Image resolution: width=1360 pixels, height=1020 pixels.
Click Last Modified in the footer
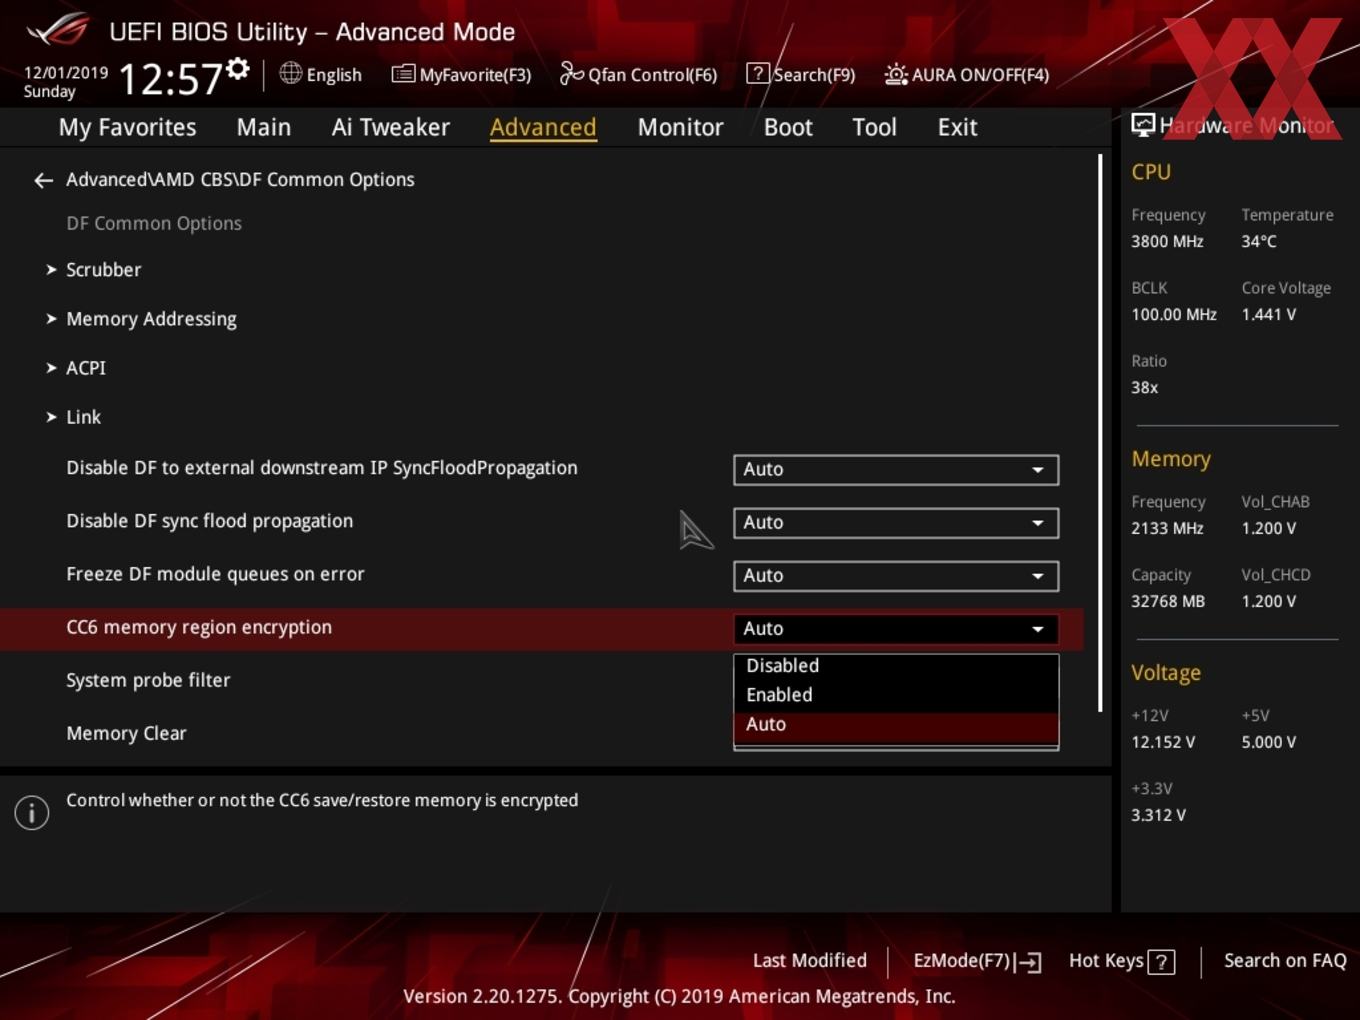[x=809, y=961]
